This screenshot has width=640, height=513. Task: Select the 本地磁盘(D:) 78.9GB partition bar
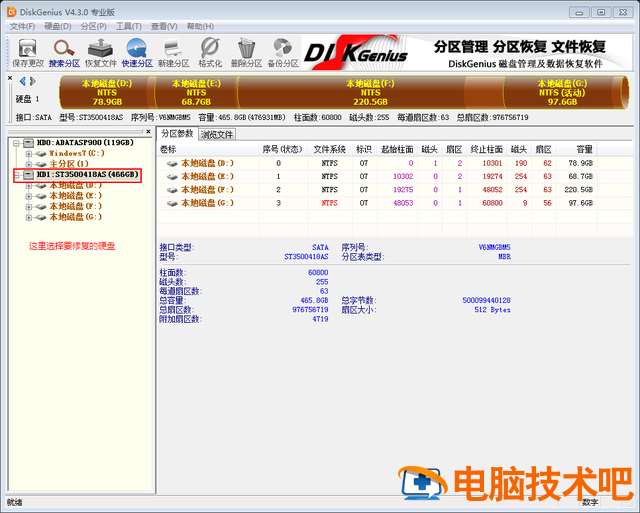coord(107,93)
